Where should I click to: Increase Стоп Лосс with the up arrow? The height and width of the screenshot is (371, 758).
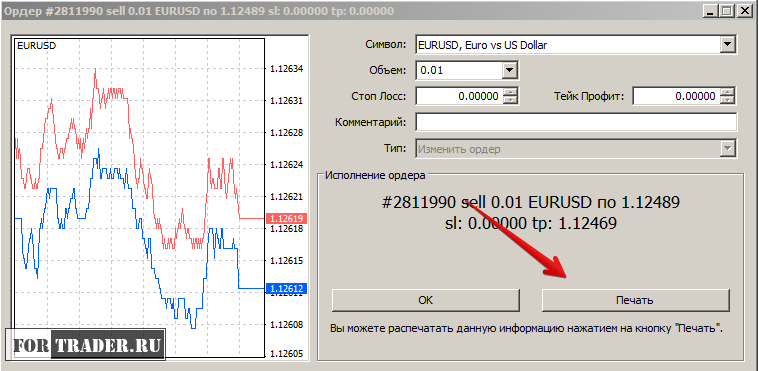pyautogui.click(x=510, y=92)
